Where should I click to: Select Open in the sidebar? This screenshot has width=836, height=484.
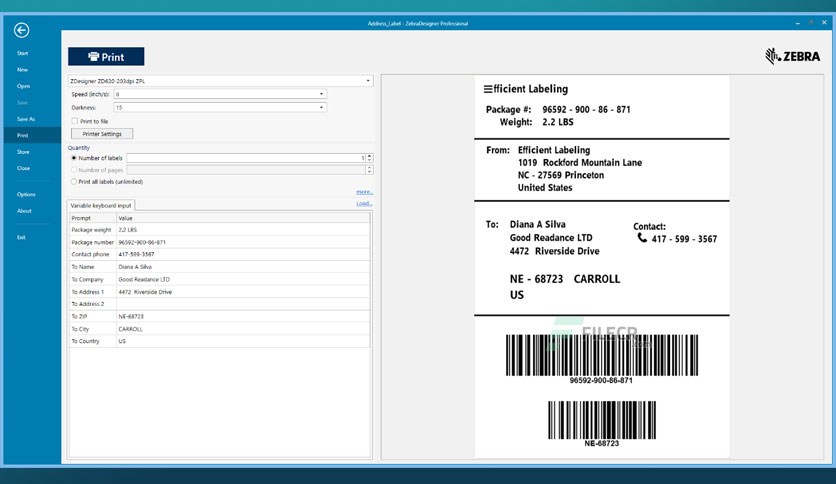23,86
